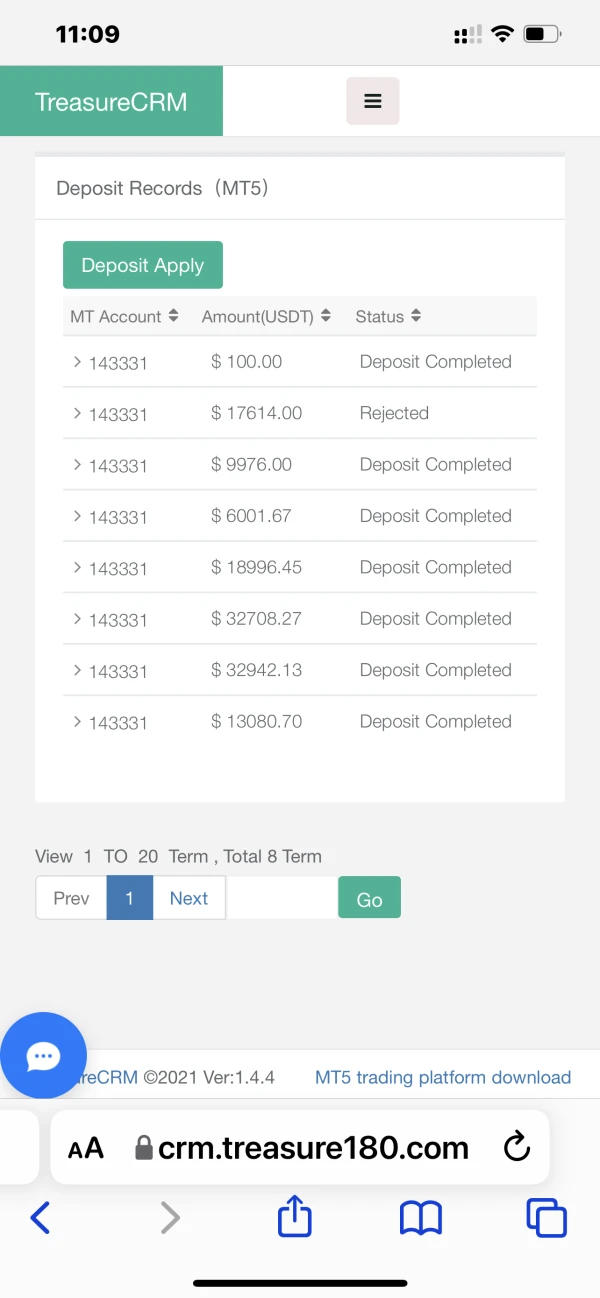Go back with Safari back arrow
The image size is (600, 1298).
[x=41, y=1217]
